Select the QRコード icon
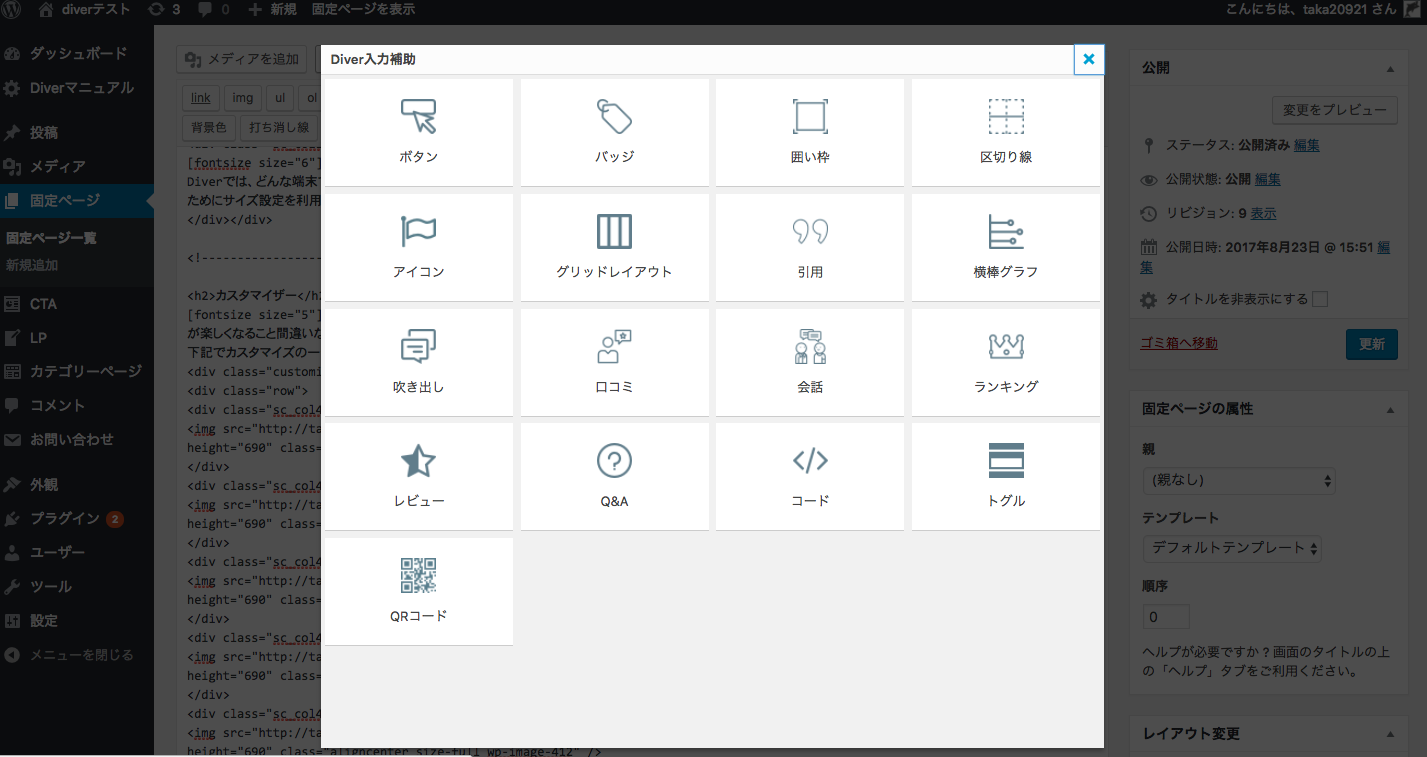 pyautogui.click(x=418, y=577)
